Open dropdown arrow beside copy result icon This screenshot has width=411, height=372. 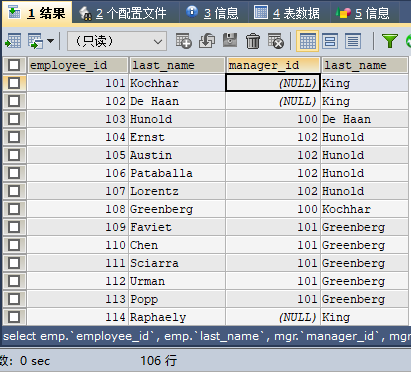50,41
